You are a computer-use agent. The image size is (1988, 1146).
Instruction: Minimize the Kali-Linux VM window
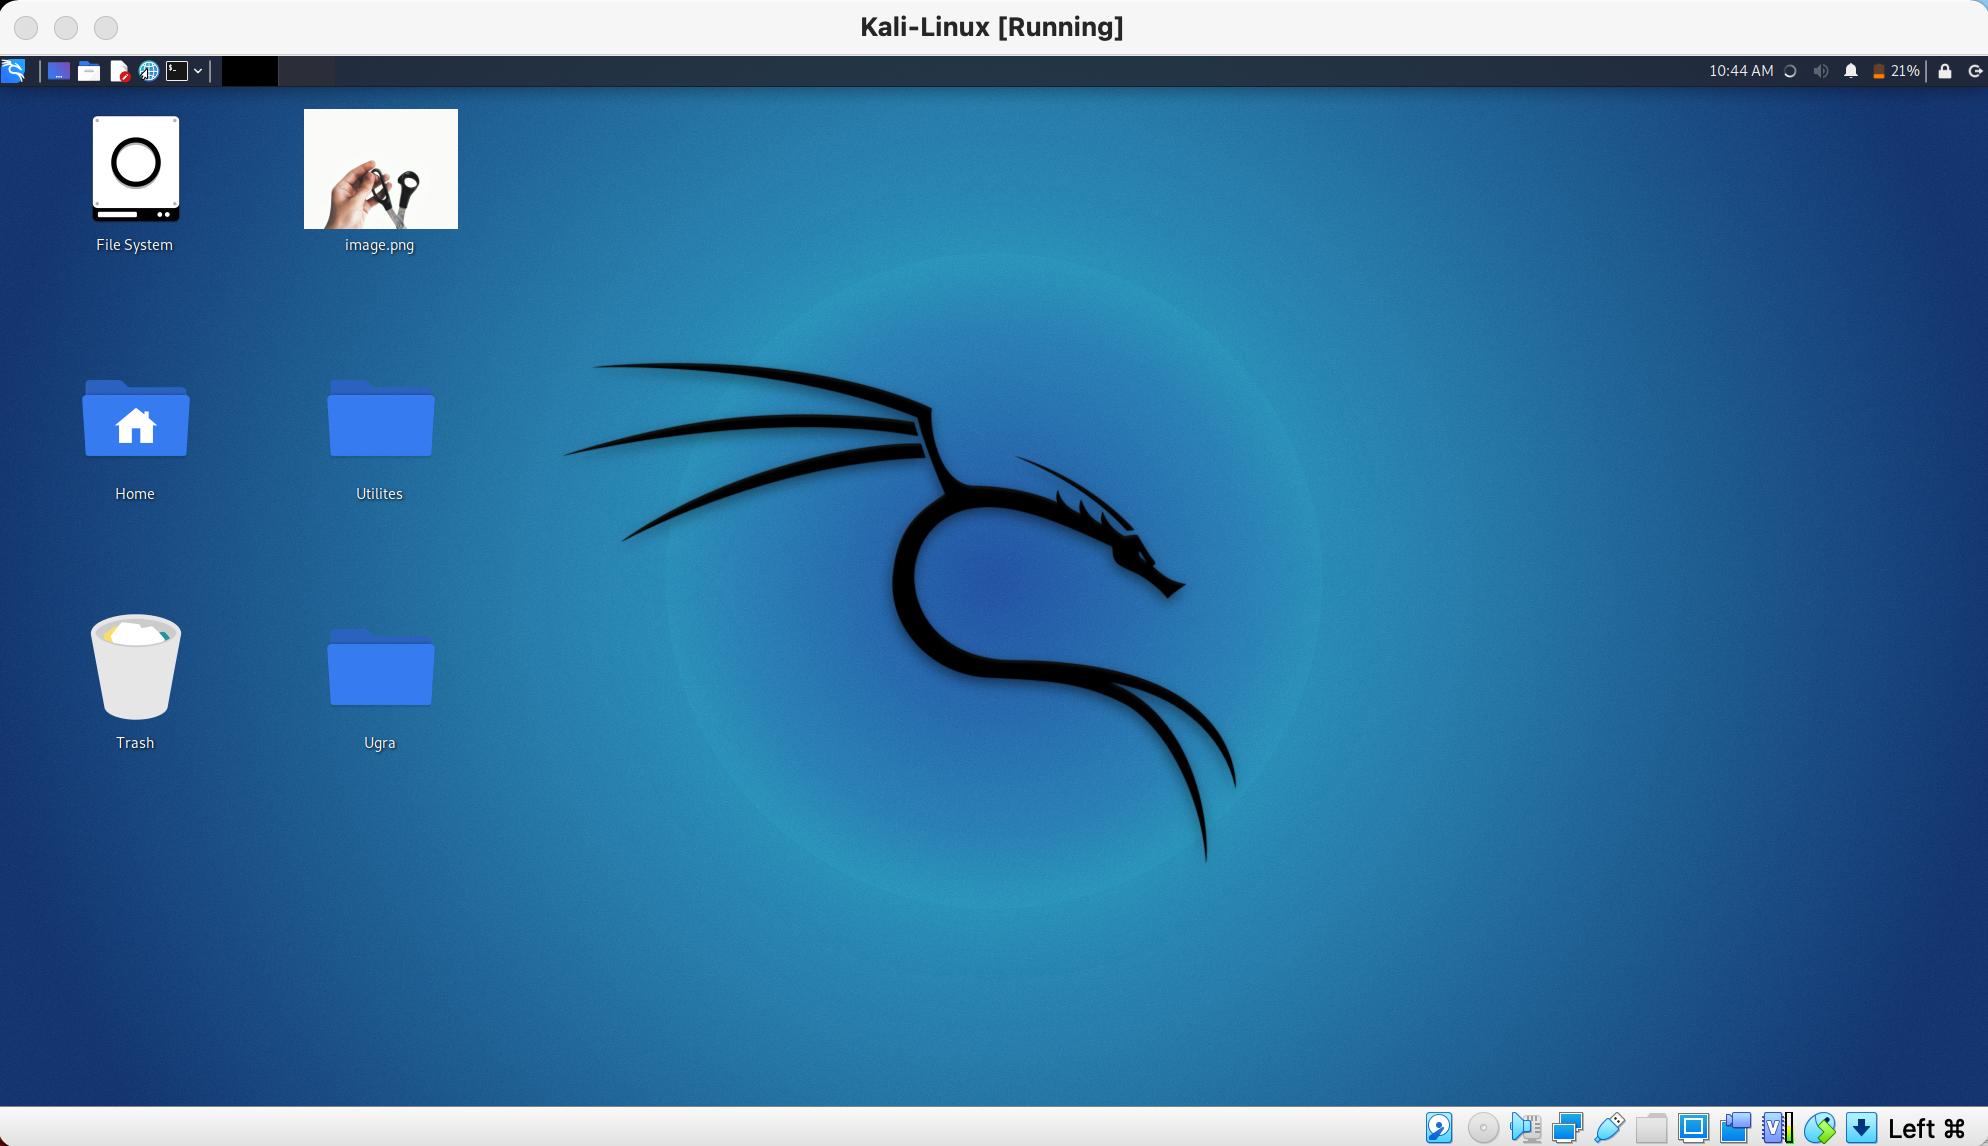click(66, 28)
